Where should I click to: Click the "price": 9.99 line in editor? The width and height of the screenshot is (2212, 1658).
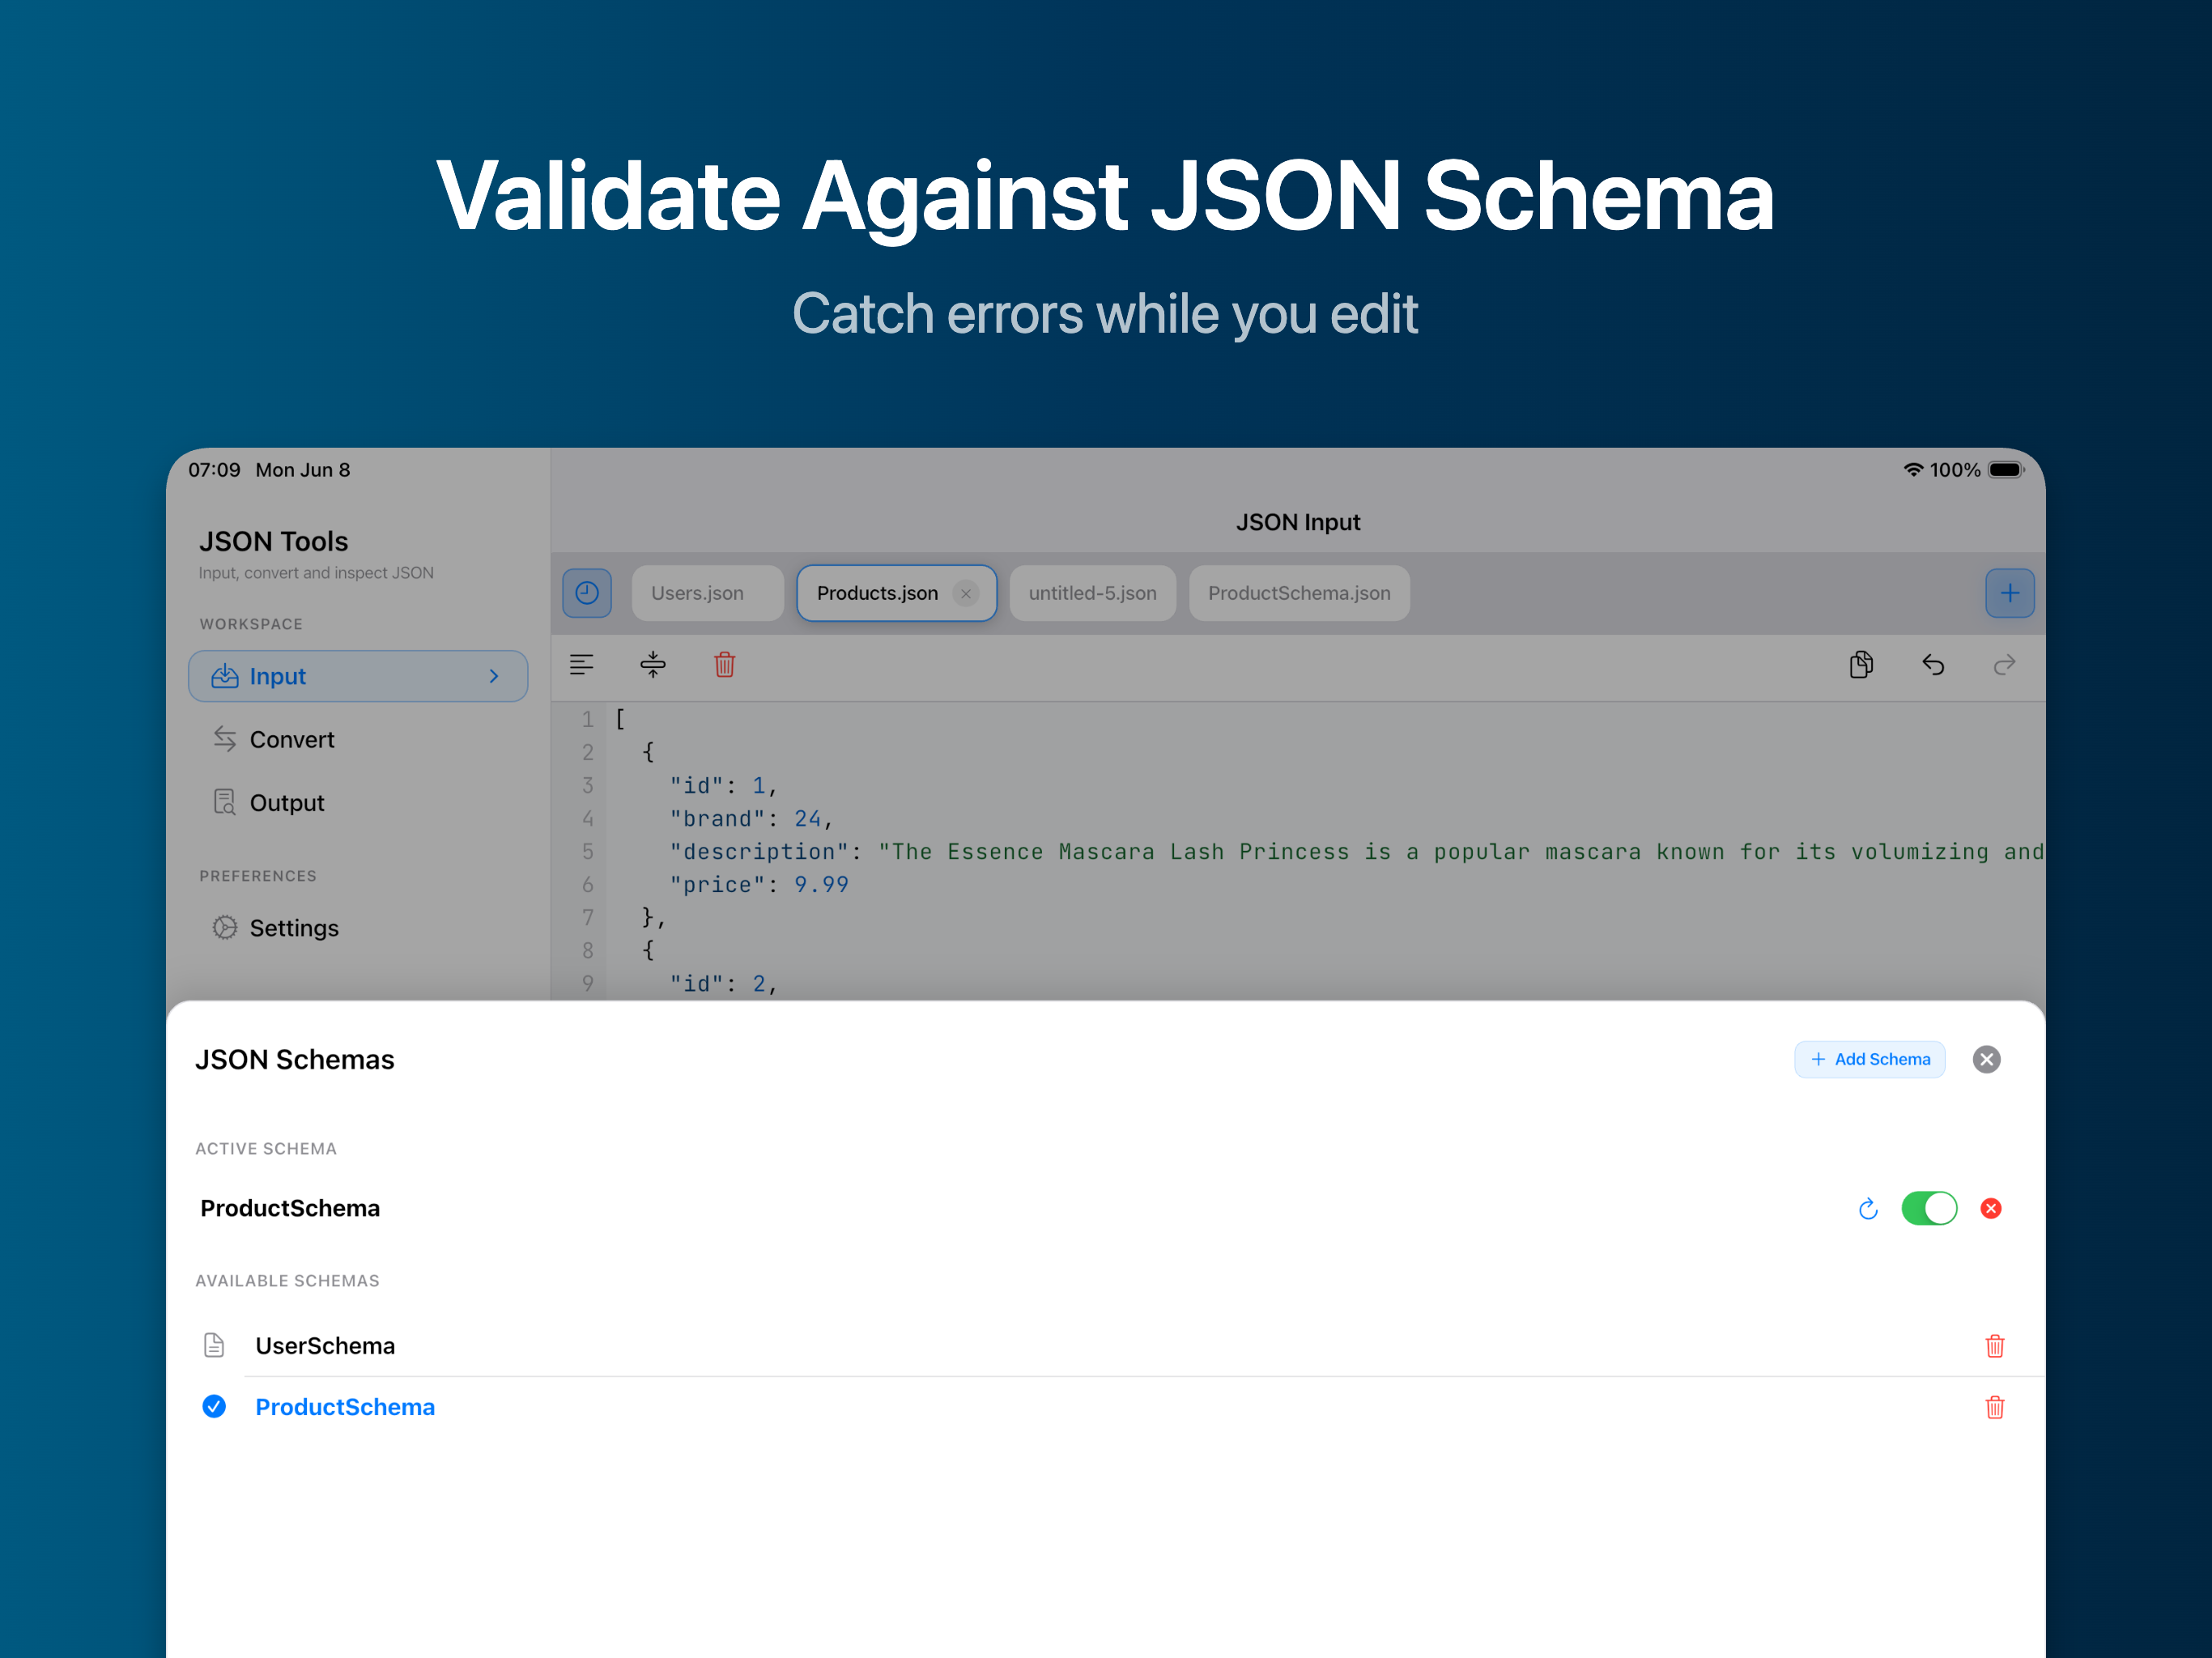pyautogui.click(x=759, y=885)
